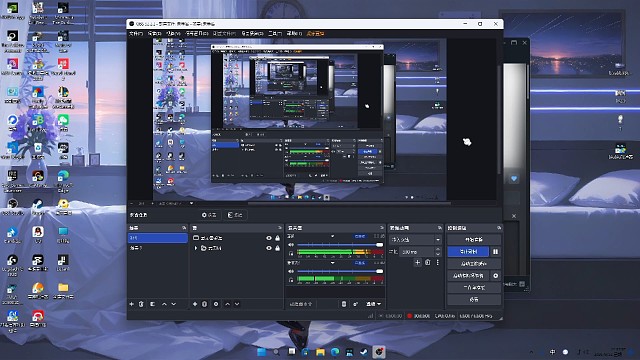Image resolution: width=640 pixels, height=360 pixels.
Task: Click the red recording indicator in the status bar
Action: tap(409, 316)
